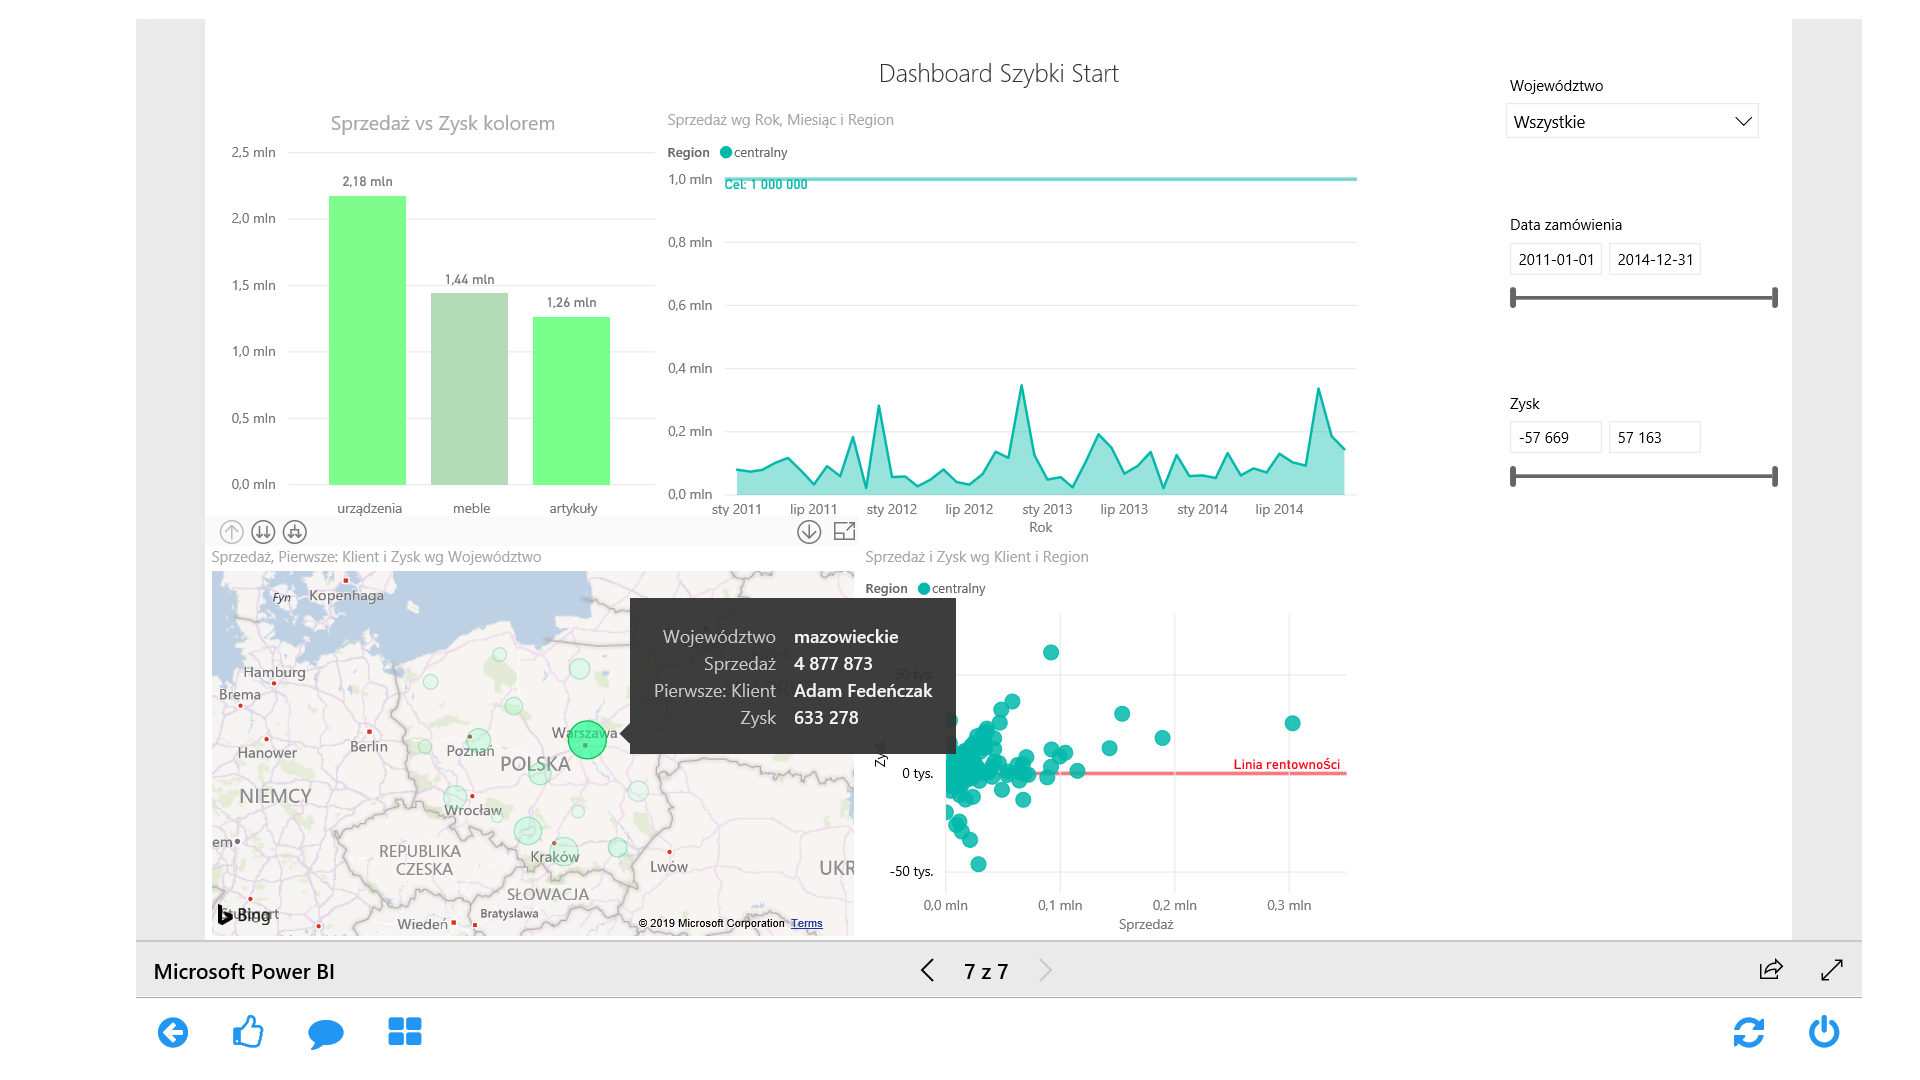The image size is (1920, 1080).
Task: Click the Terms link on map
Action: 806,923
